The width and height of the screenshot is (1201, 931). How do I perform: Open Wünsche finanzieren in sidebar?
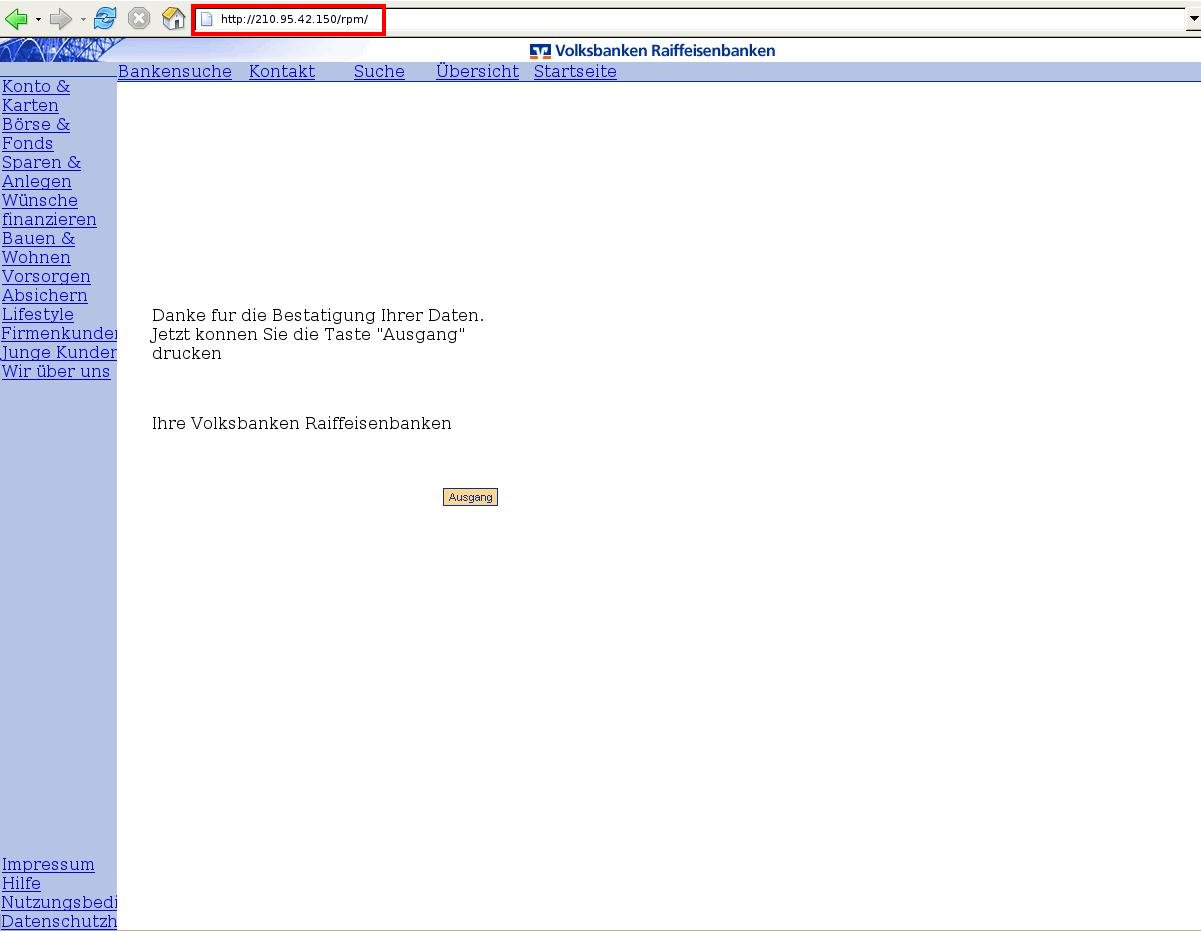coord(49,210)
